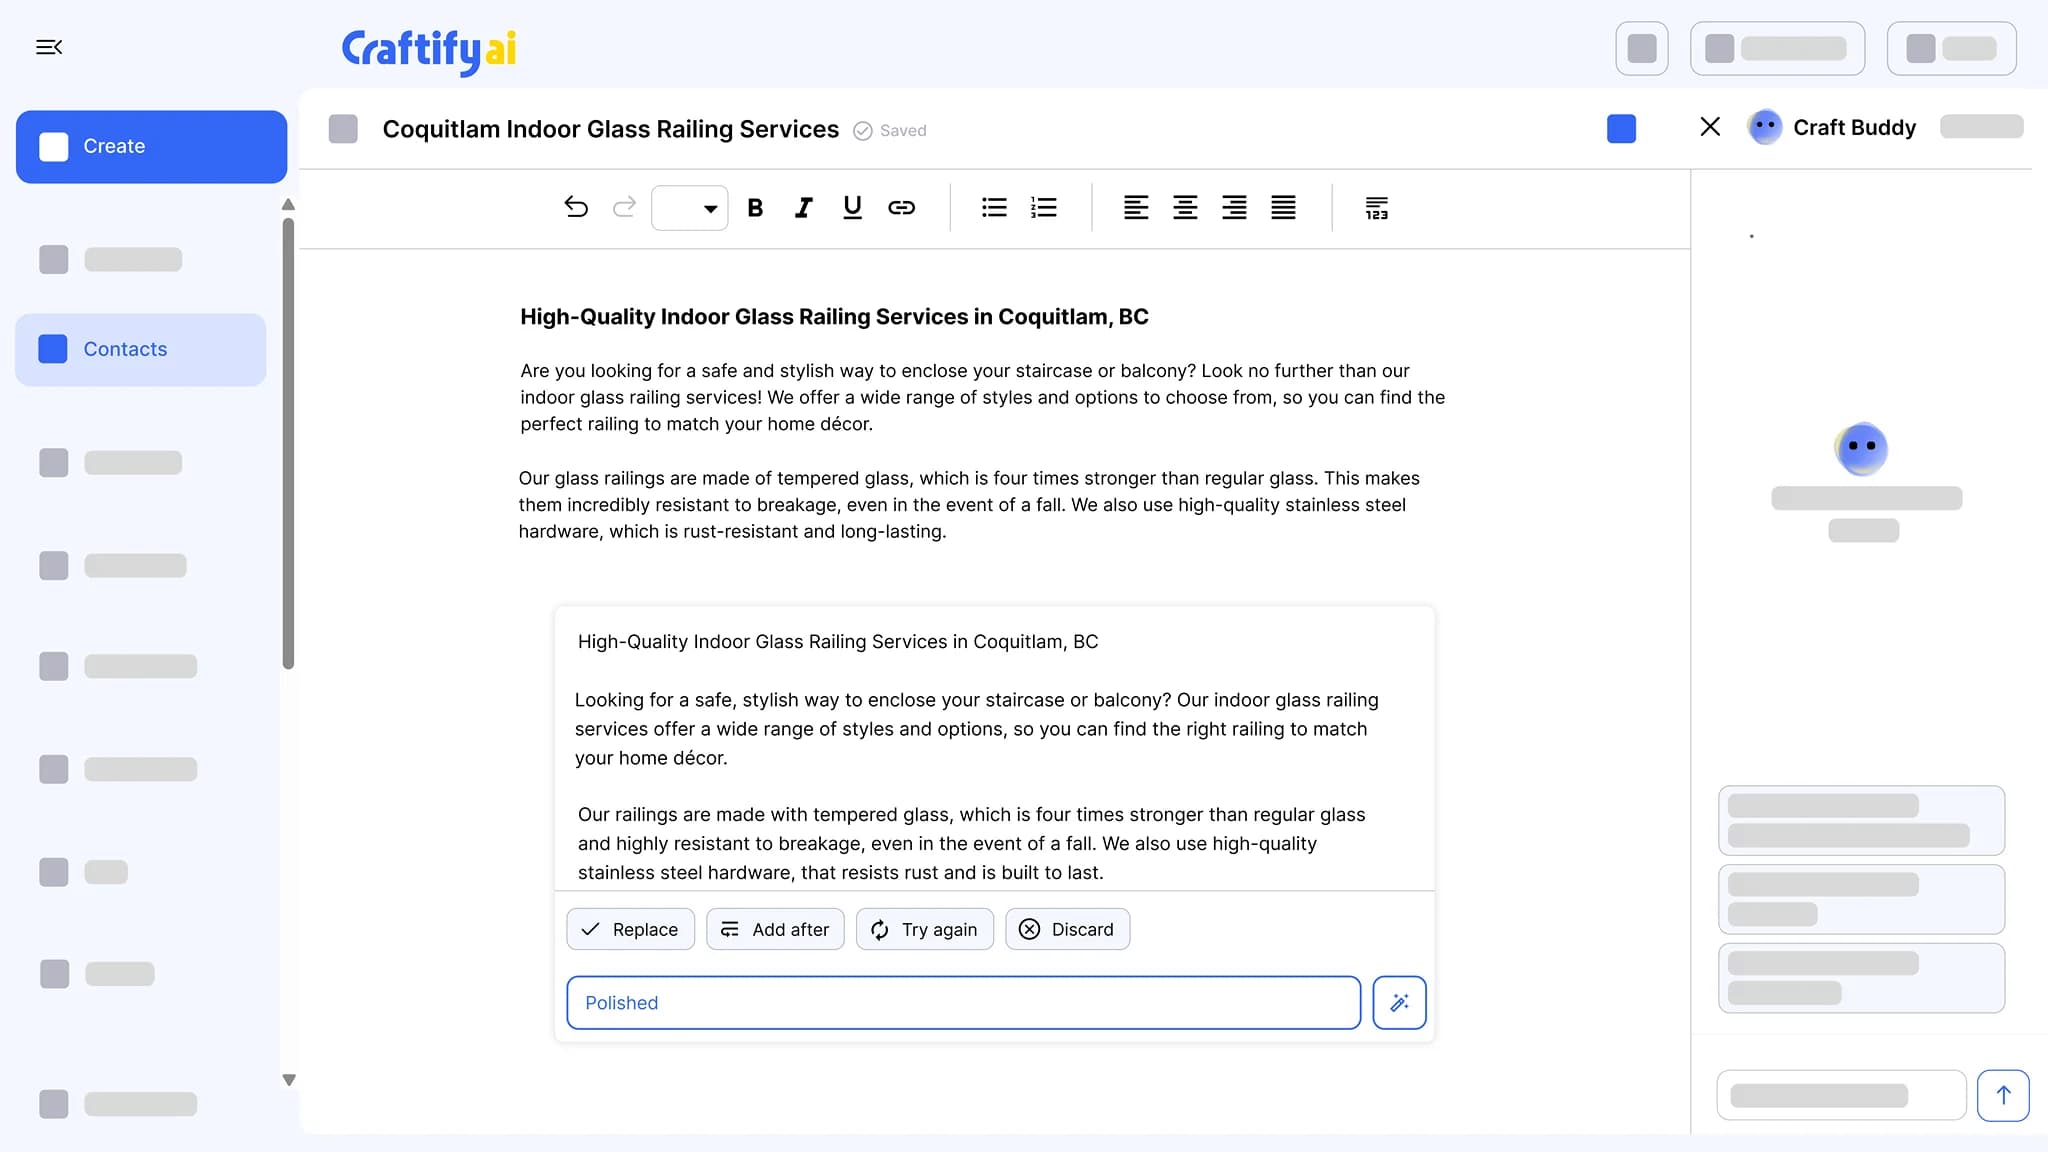
Task: Send message with the up arrow button
Action: tap(2003, 1095)
